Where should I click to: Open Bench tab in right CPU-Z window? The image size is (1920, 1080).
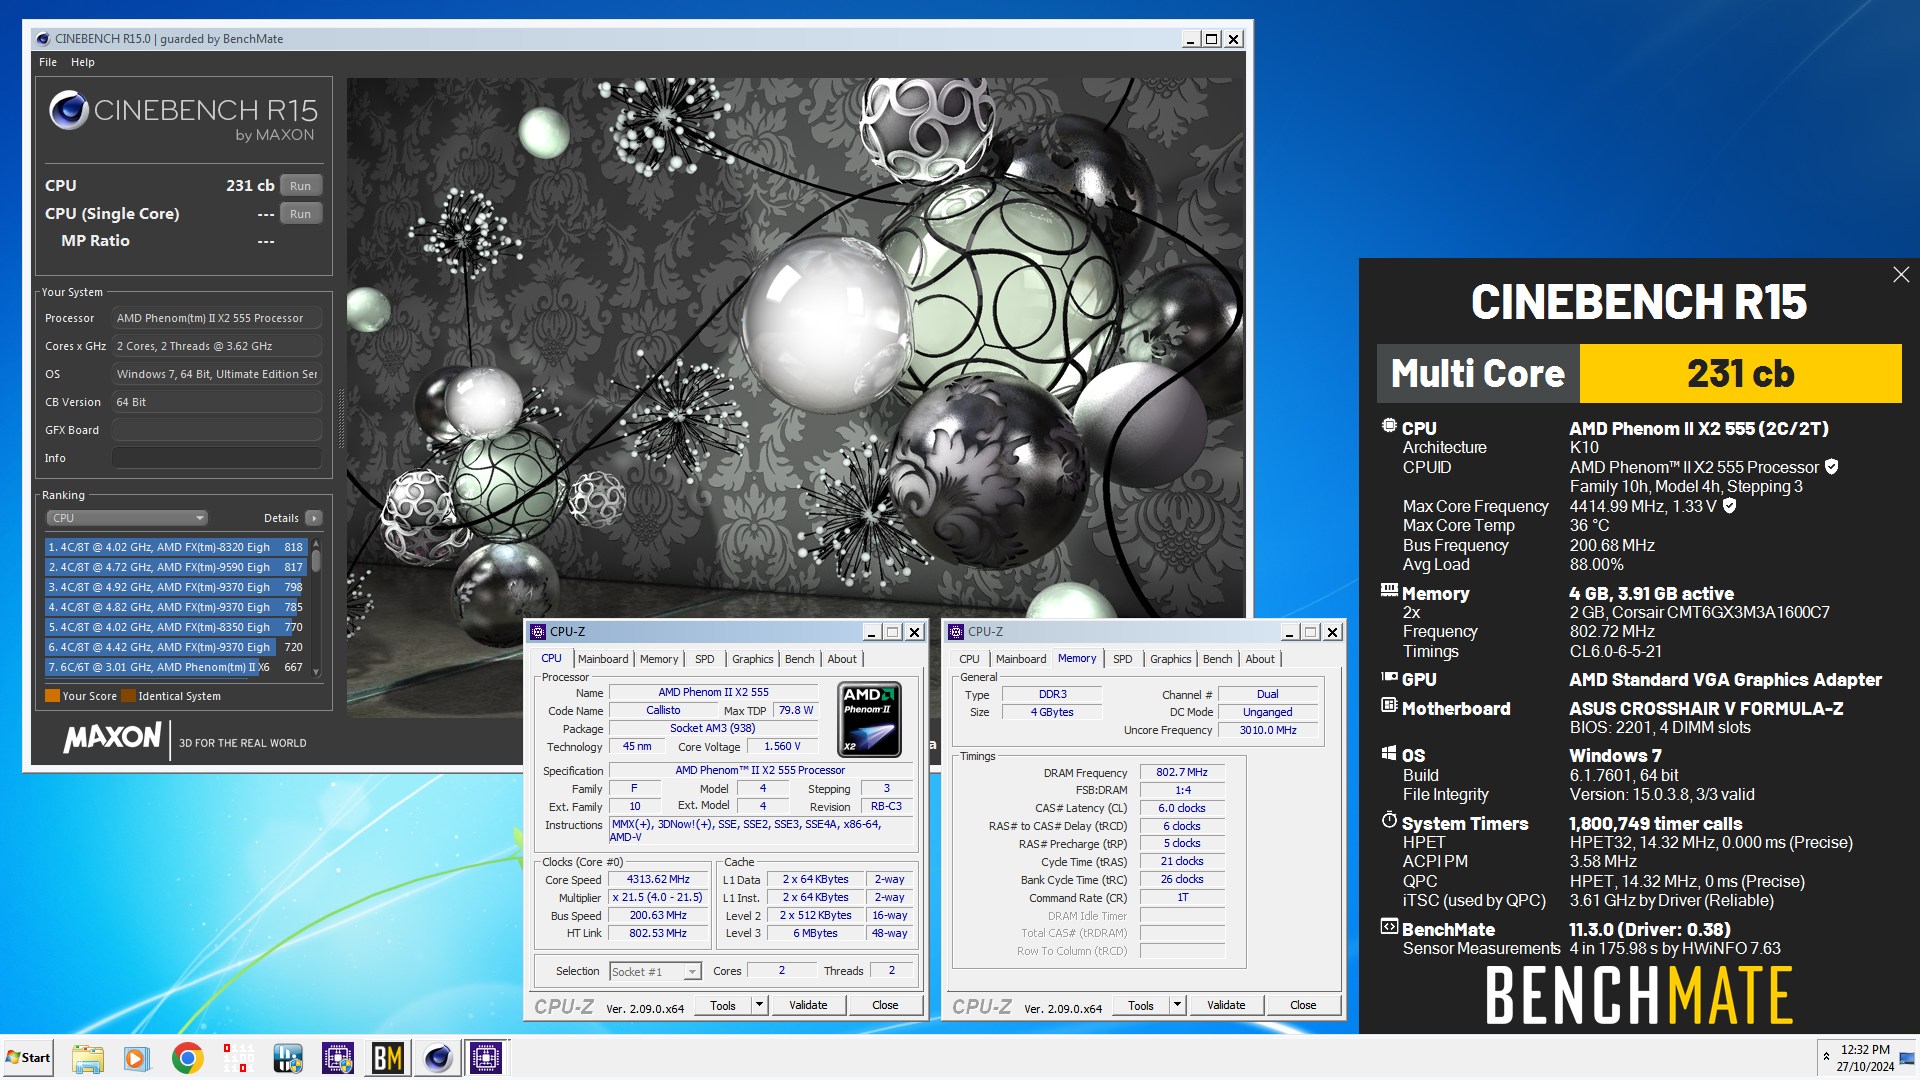coord(1218,659)
